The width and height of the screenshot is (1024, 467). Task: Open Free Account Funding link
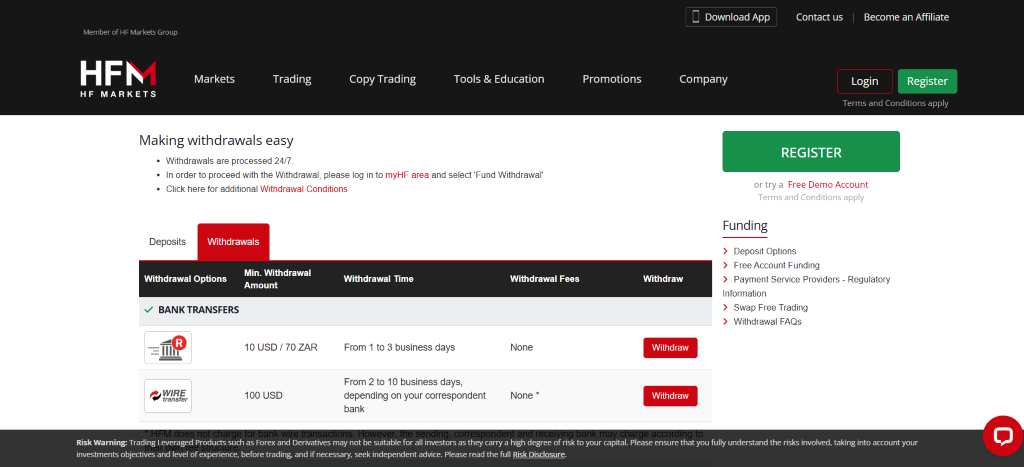click(776, 265)
